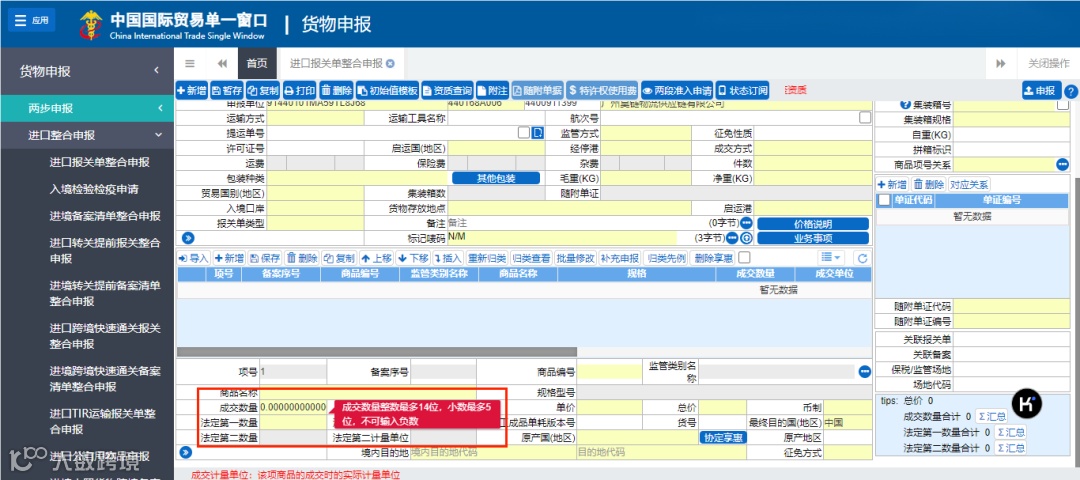
Task: Toggle the checkbox after 删除享惠
Action: click(x=744, y=258)
